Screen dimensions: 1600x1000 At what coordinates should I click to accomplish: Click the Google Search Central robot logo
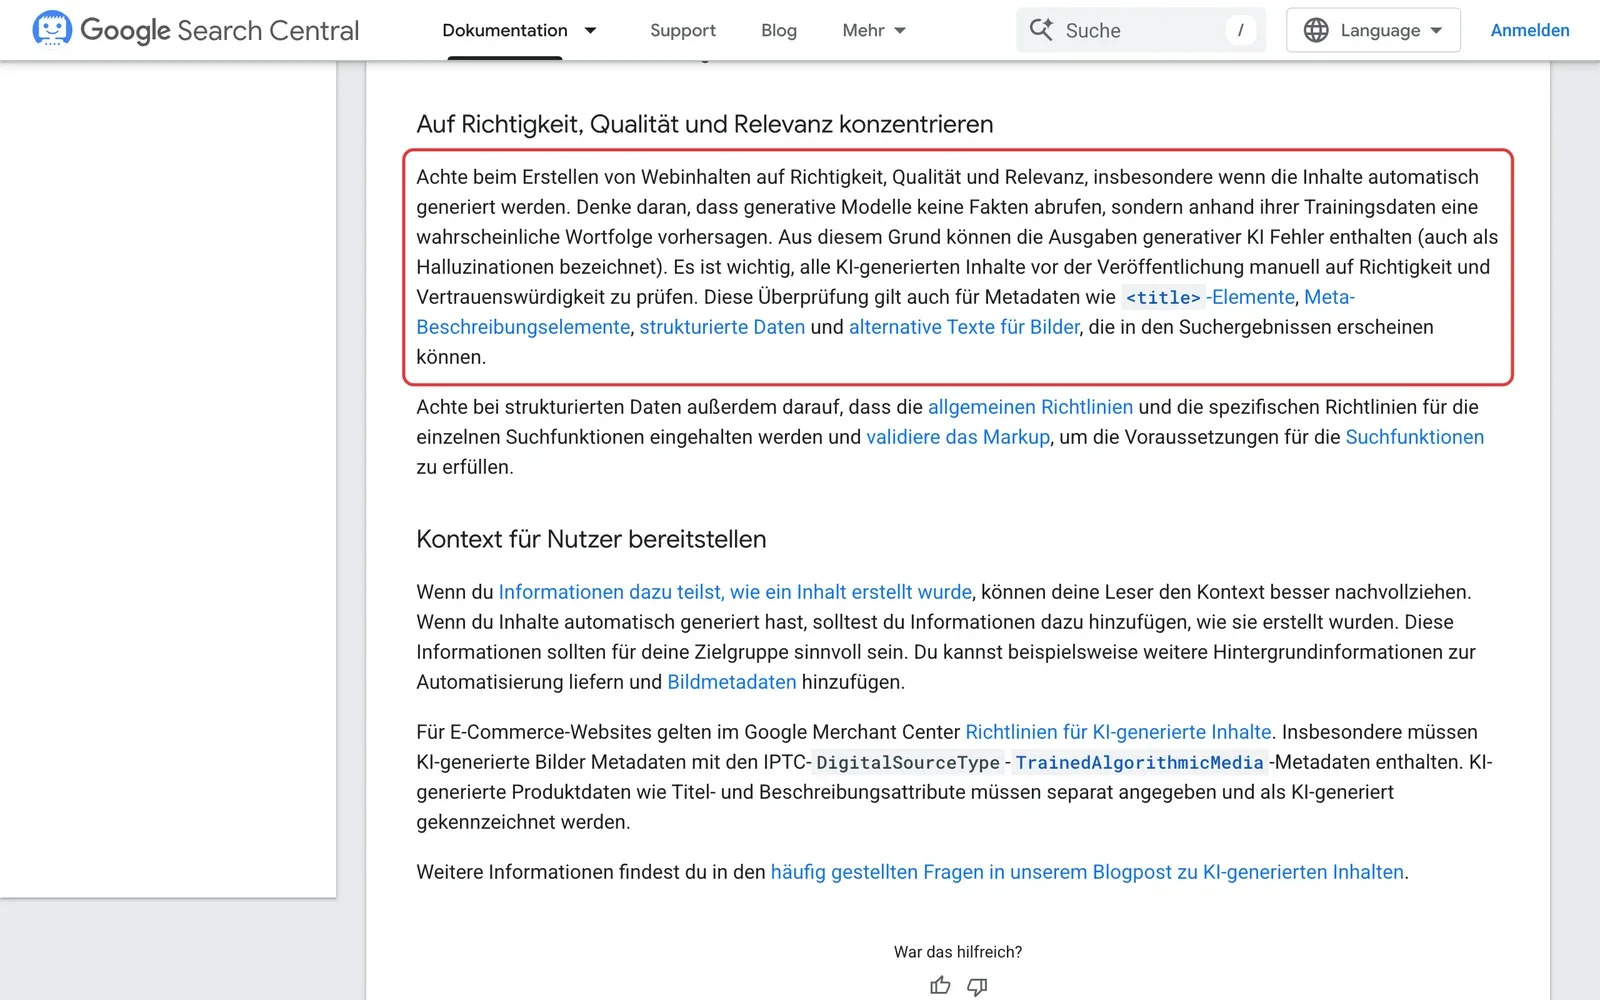[x=51, y=30]
